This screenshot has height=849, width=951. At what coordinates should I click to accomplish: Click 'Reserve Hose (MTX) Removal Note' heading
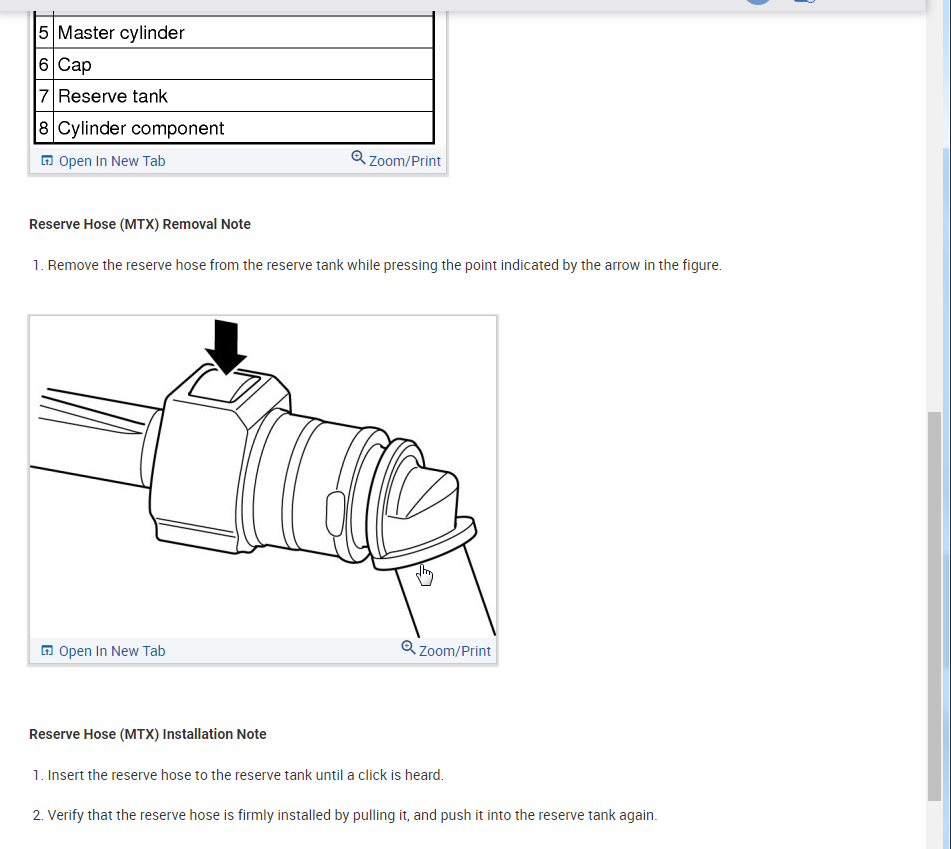coord(140,224)
